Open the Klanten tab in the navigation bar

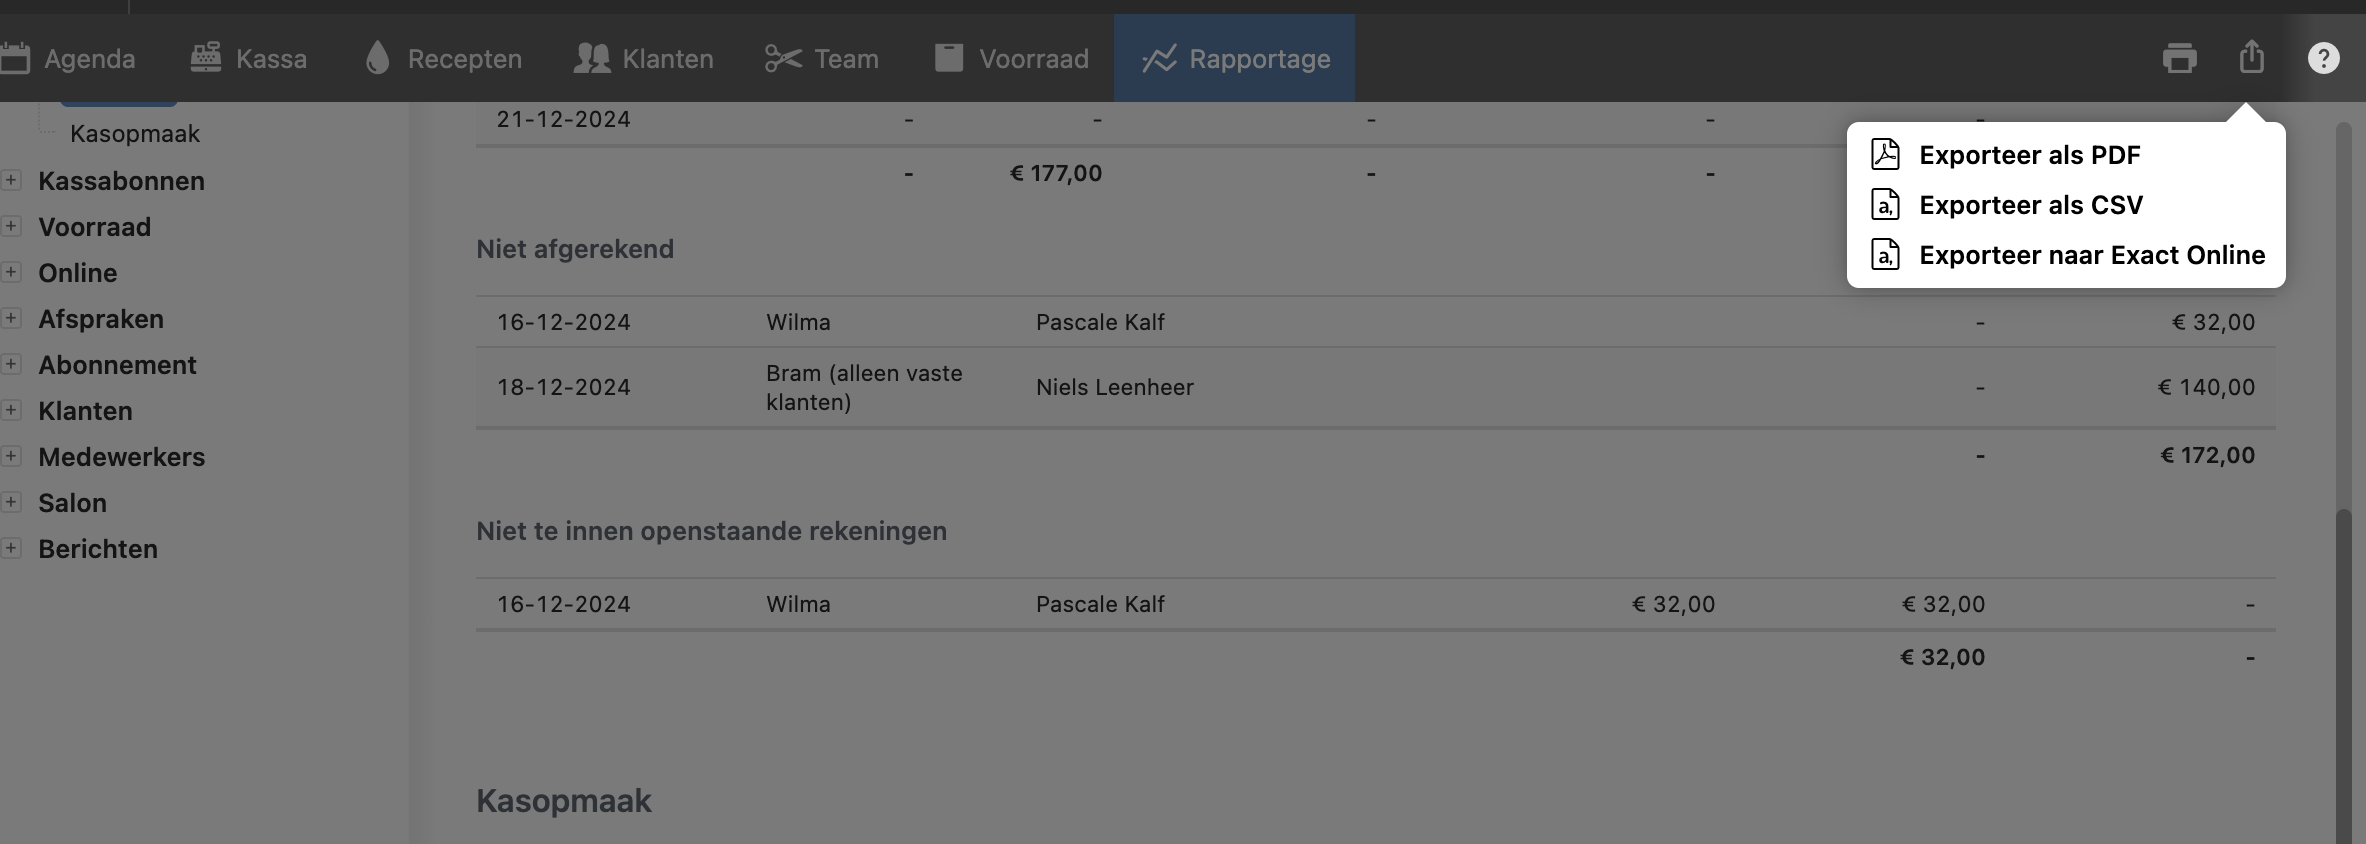click(x=644, y=58)
